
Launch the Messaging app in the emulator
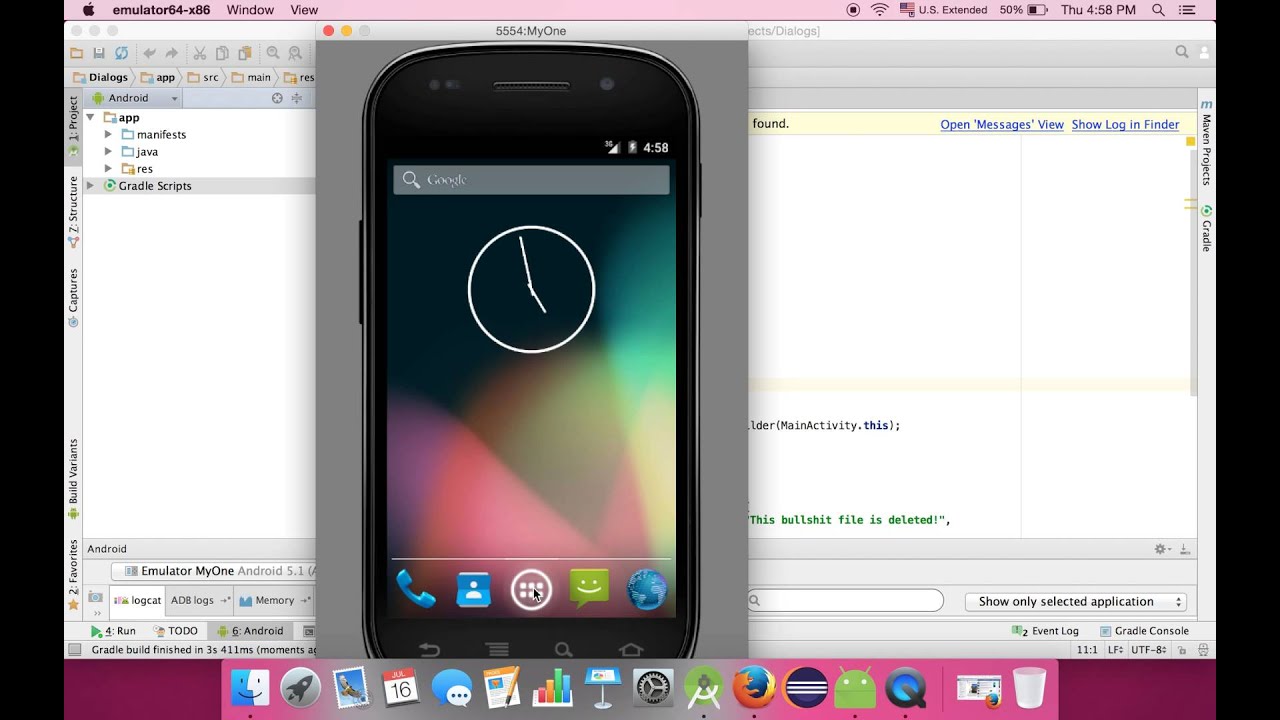tap(589, 591)
